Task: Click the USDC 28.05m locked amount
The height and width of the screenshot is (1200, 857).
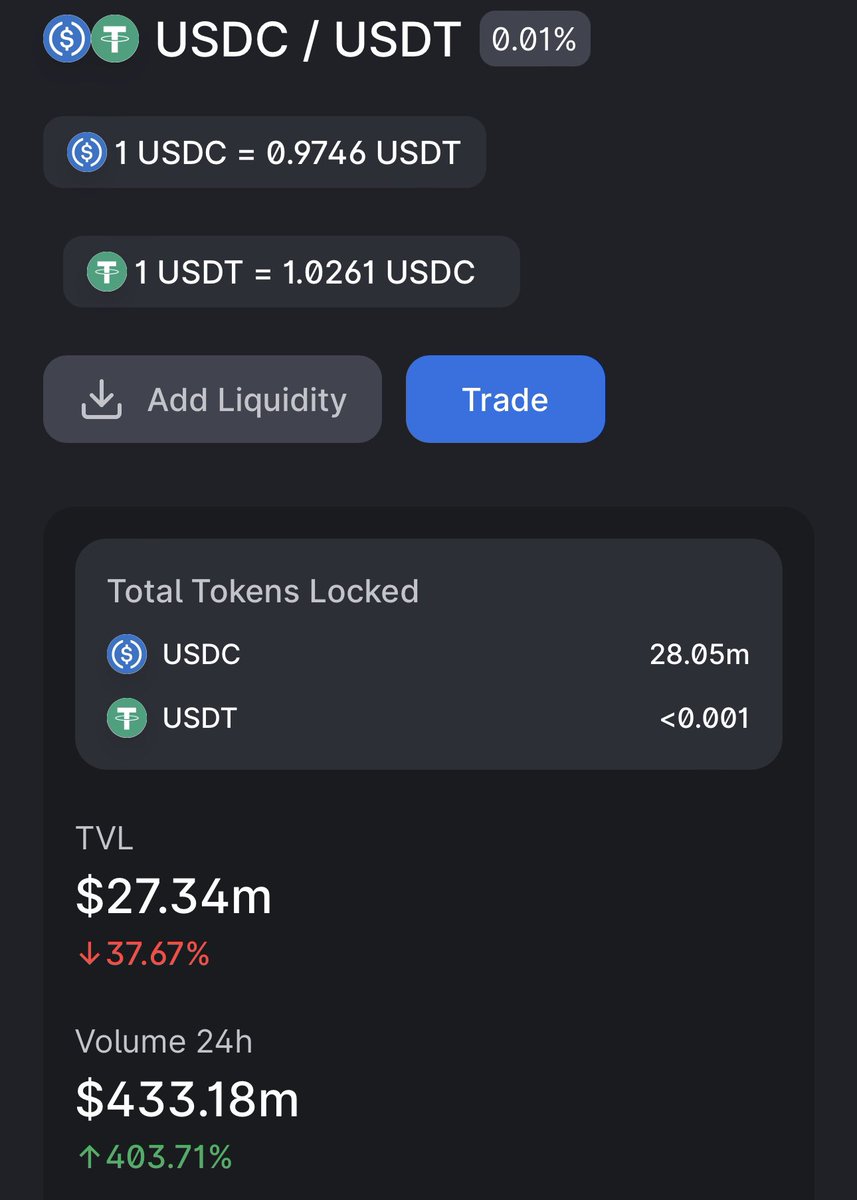Action: point(699,654)
